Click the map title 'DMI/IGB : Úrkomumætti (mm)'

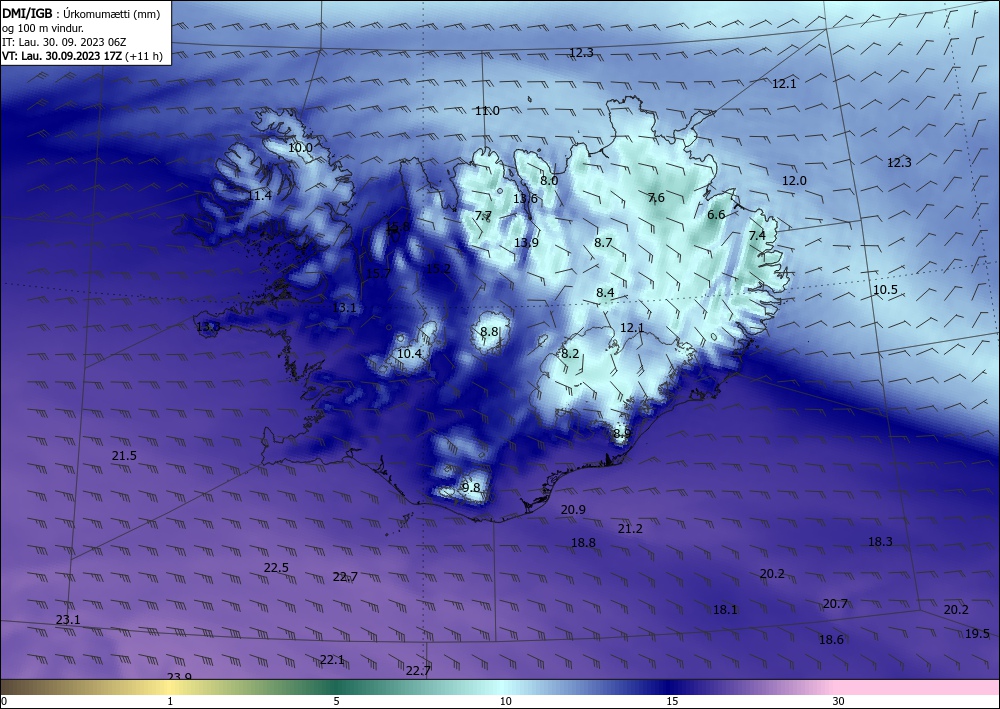click(x=81, y=14)
